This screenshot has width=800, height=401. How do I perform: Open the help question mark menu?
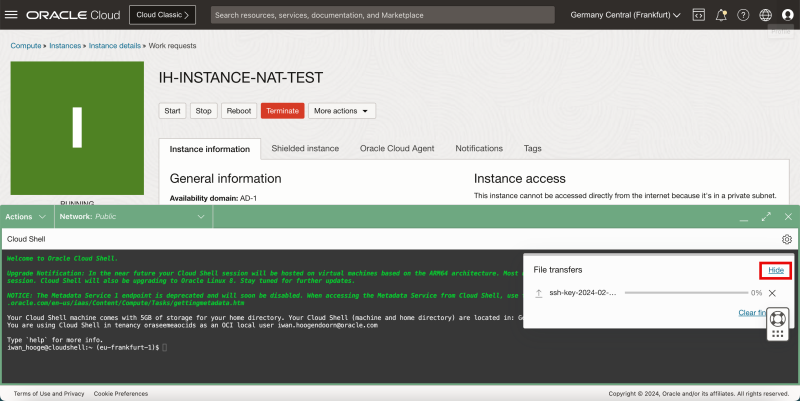coord(743,15)
